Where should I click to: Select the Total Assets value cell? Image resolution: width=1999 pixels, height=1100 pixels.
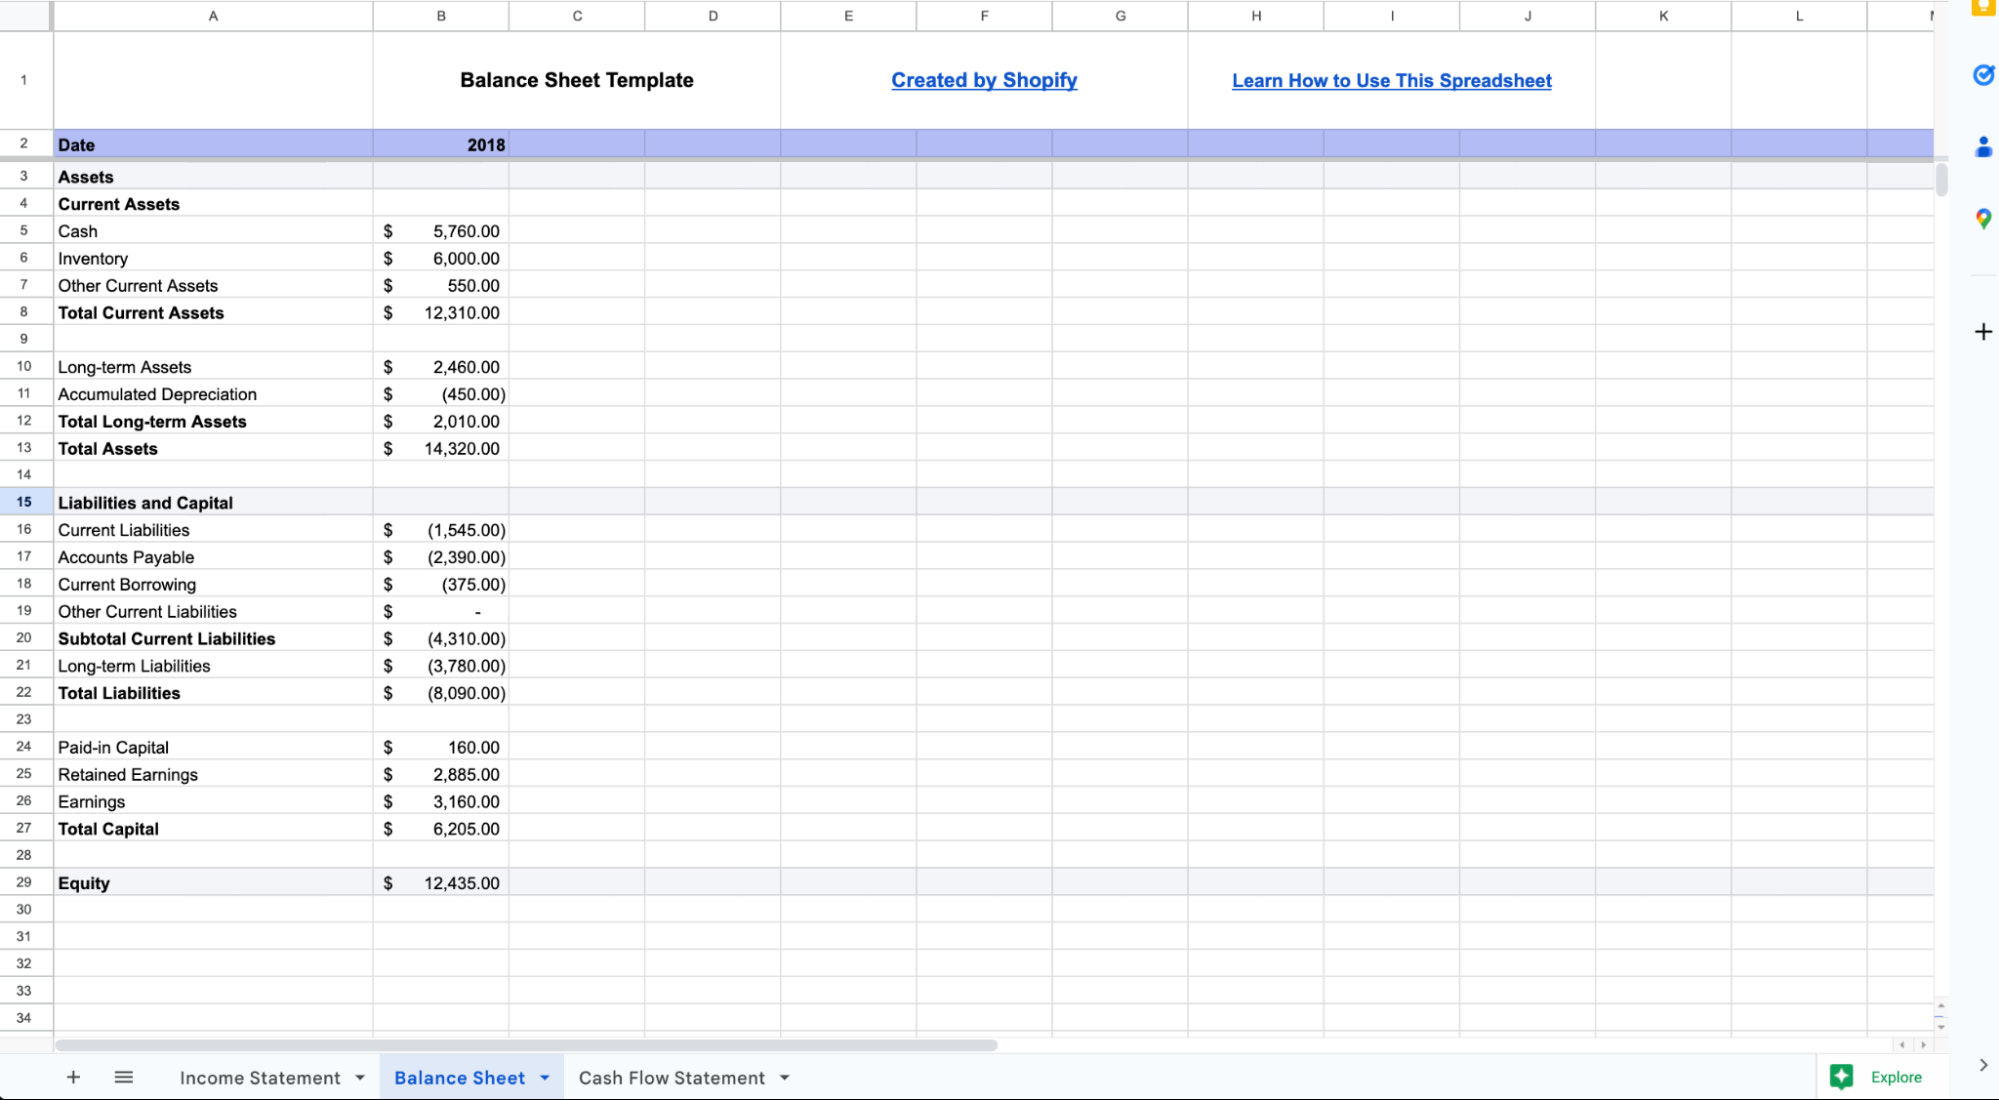pos(441,449)
